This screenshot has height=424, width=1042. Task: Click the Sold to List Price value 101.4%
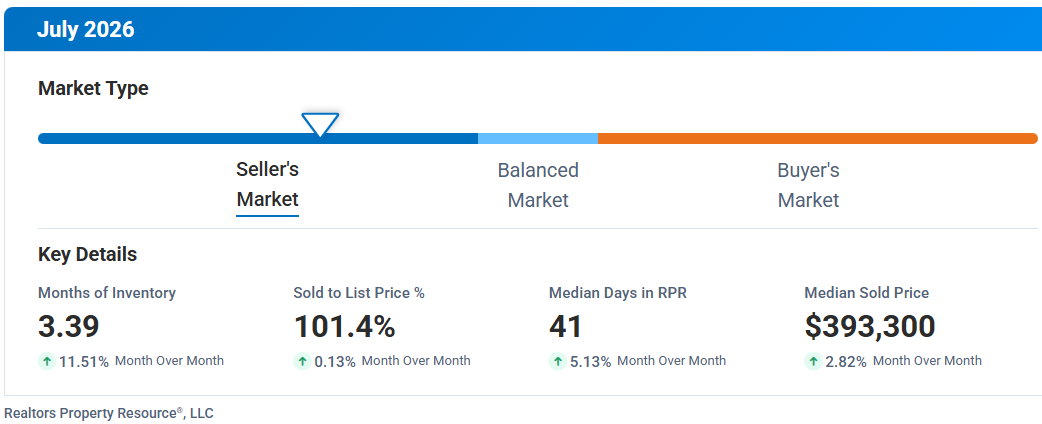tap(344, 326)
